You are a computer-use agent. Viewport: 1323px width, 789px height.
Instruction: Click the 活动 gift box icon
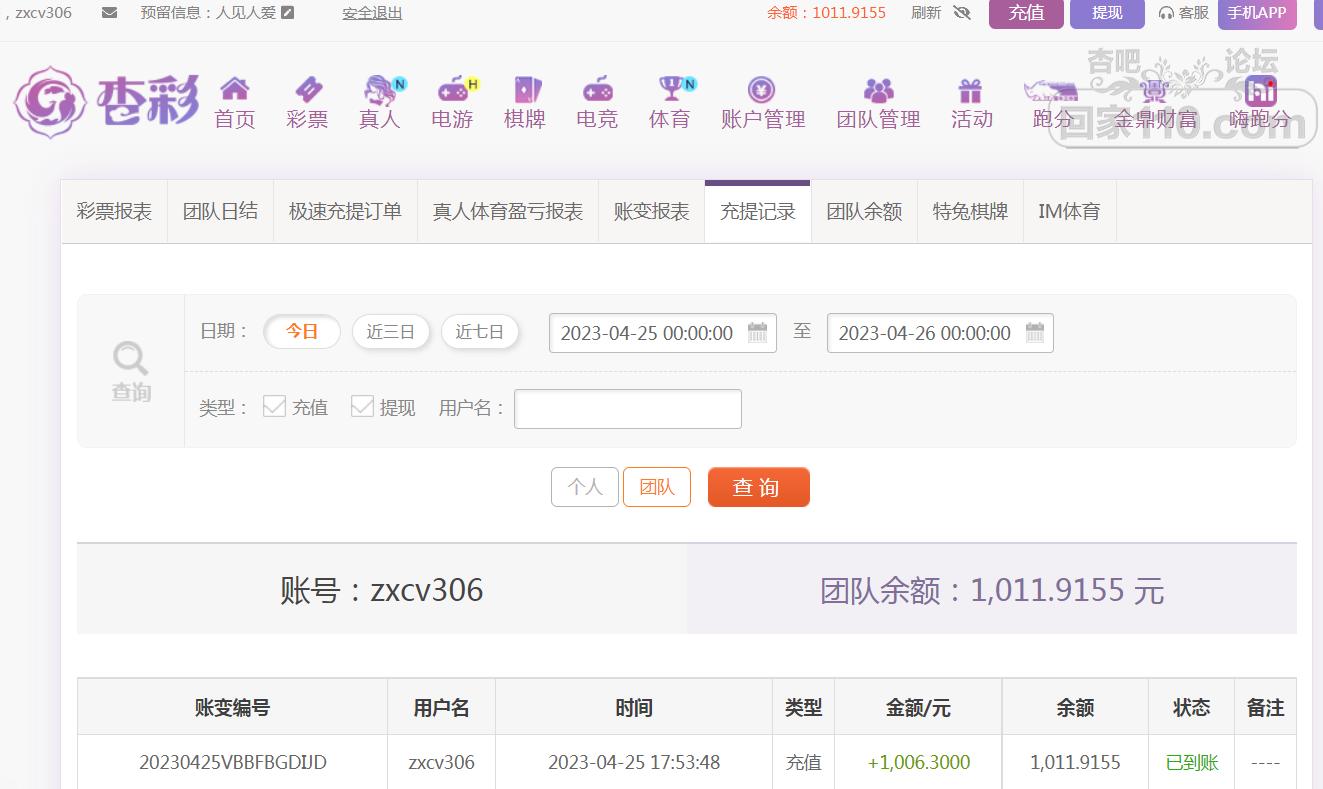(x=971, y=90)
